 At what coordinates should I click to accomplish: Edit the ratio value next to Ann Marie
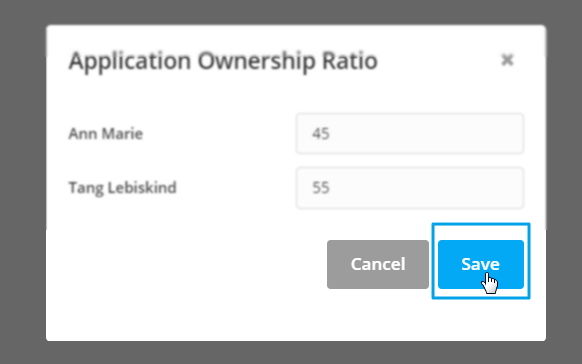click(x=410, y=134)
